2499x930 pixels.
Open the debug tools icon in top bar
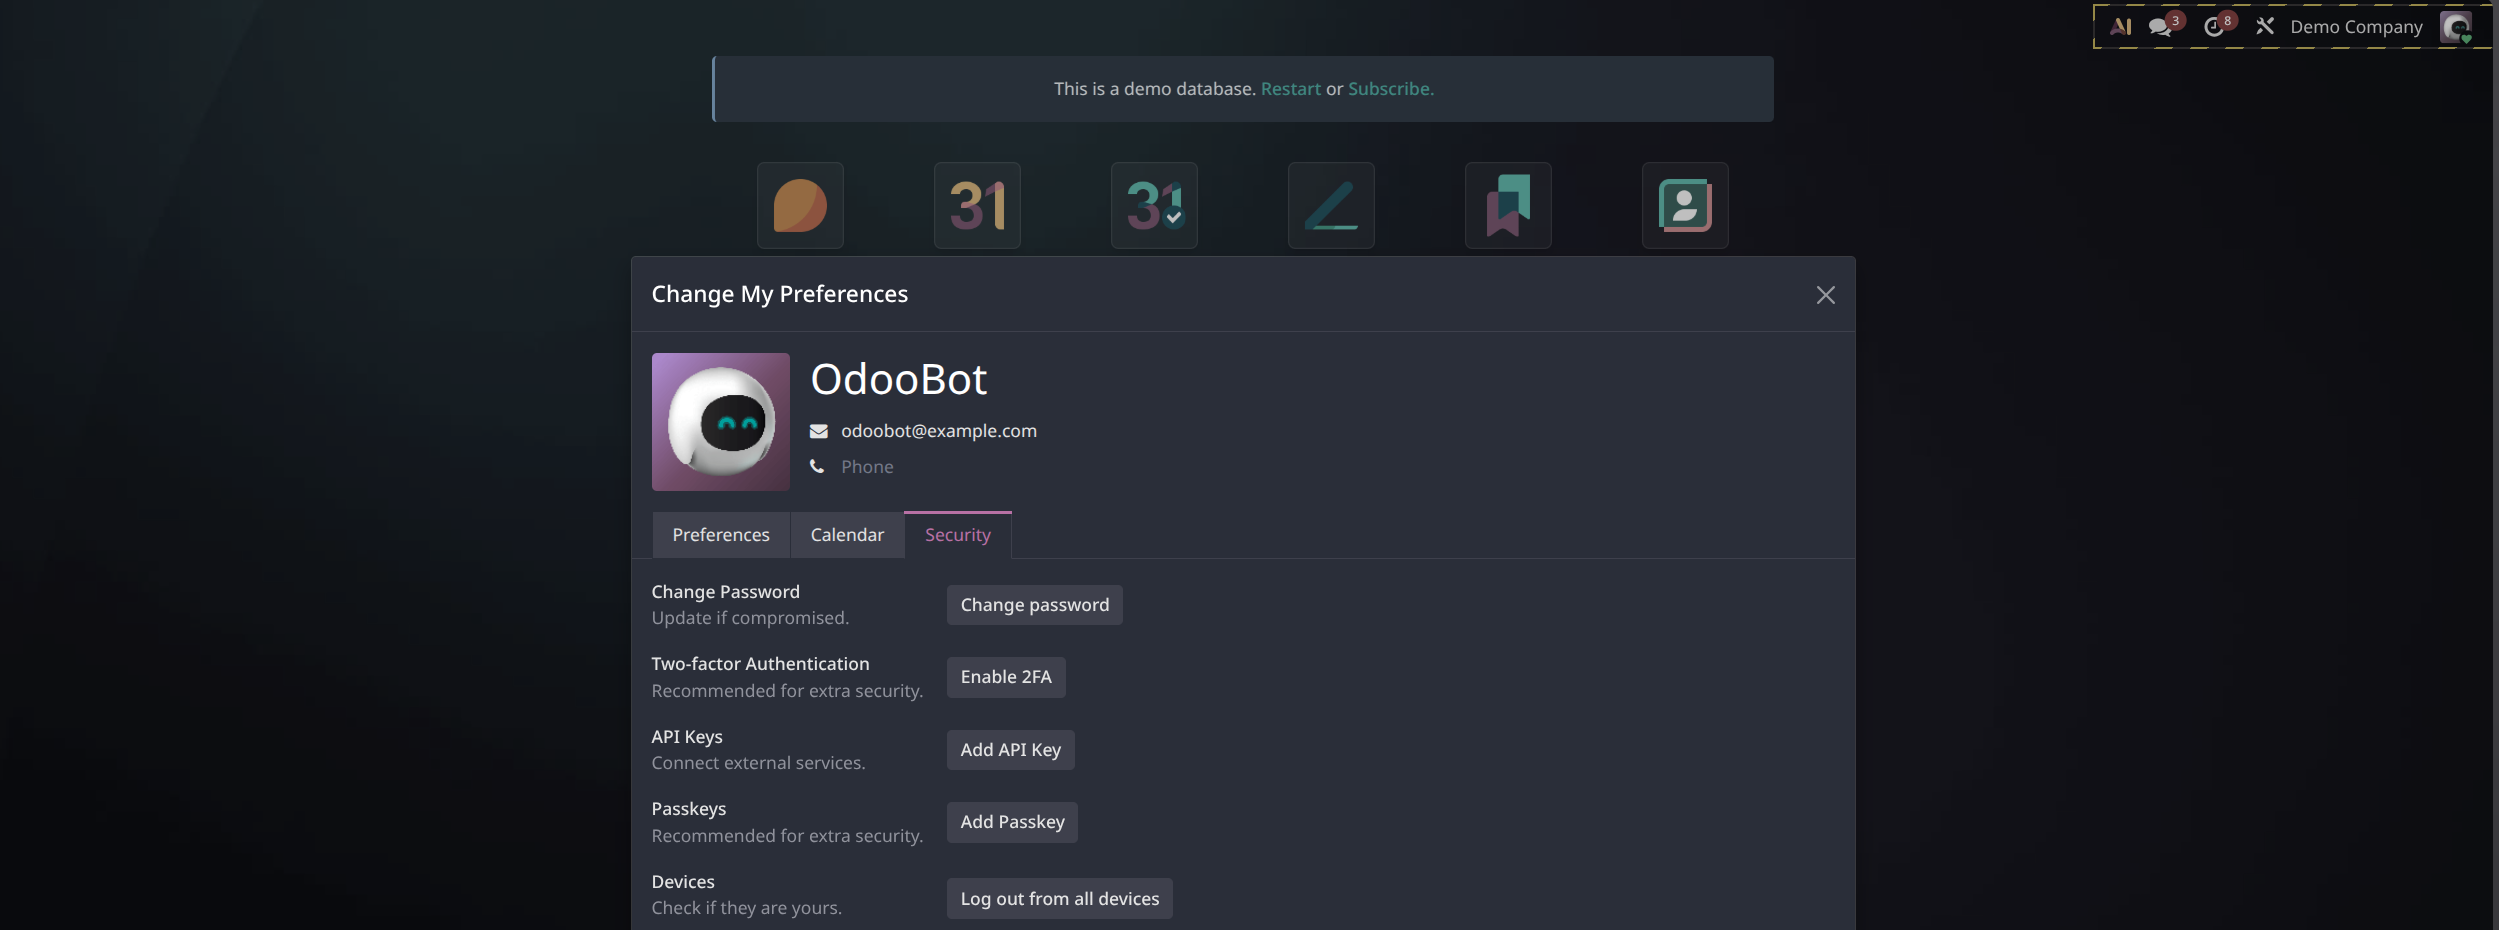pos(2265,27)
